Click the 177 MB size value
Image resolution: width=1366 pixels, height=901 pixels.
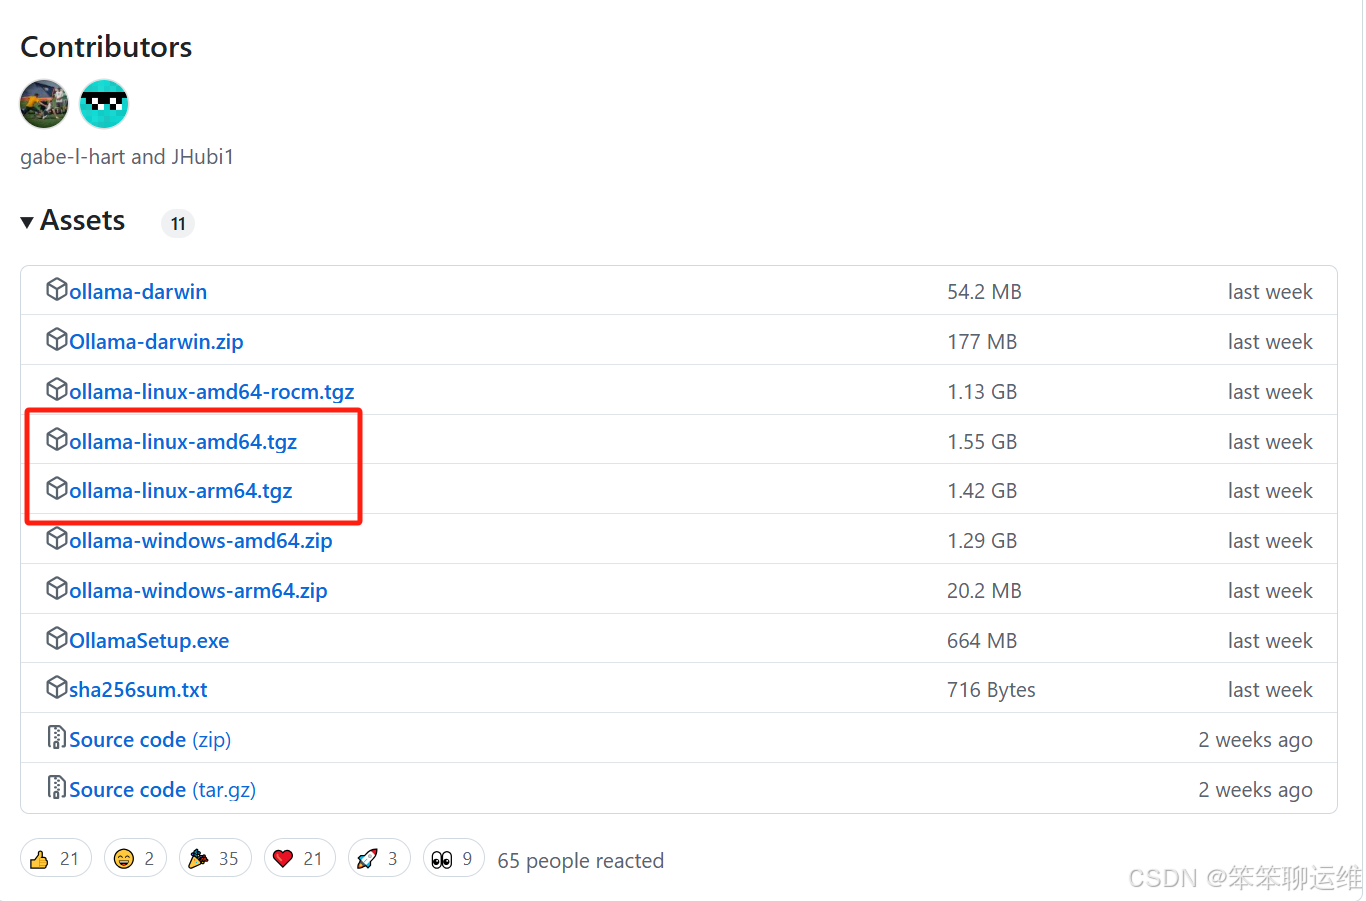click(982, 342)
